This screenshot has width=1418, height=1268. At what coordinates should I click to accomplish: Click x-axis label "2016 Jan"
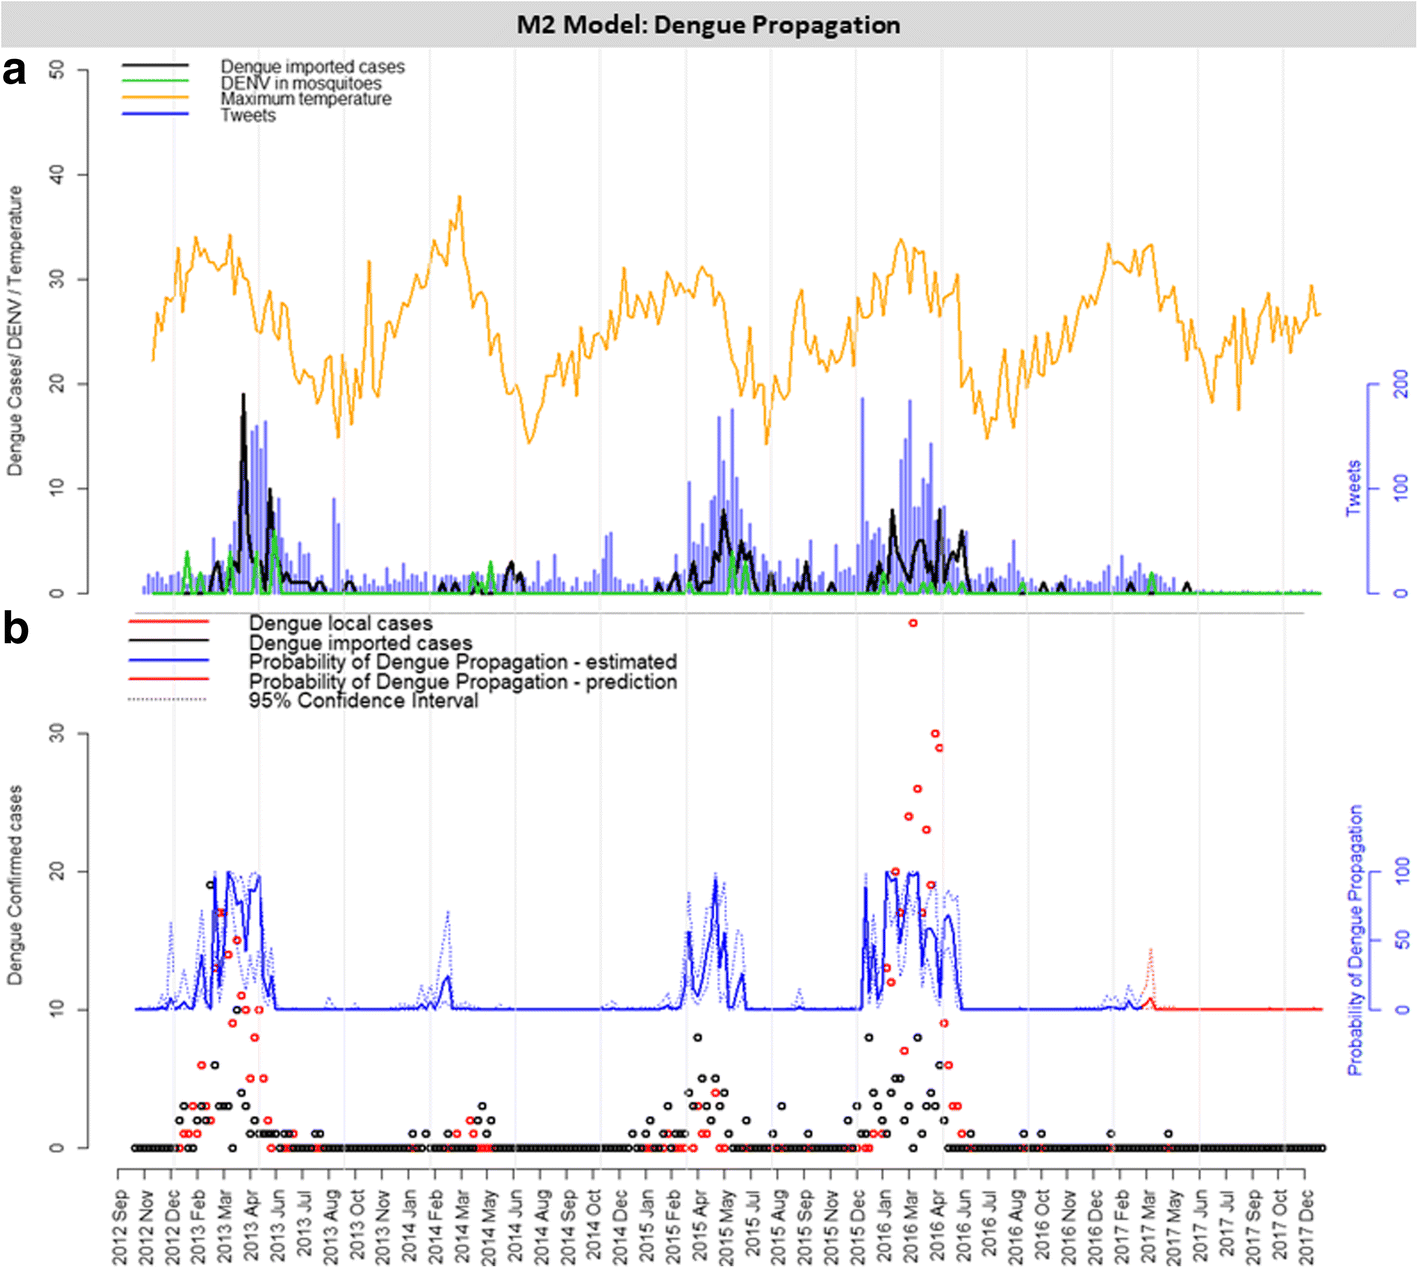[883, 1228]
